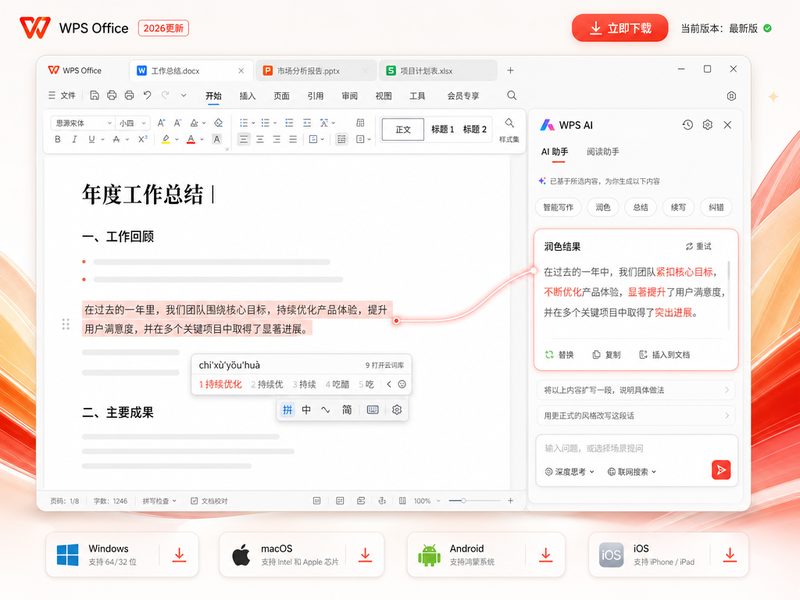Viewport: 800px width, 600px height.
Task: Click 替换 in the AI result card
Action: tap(560, 355)
